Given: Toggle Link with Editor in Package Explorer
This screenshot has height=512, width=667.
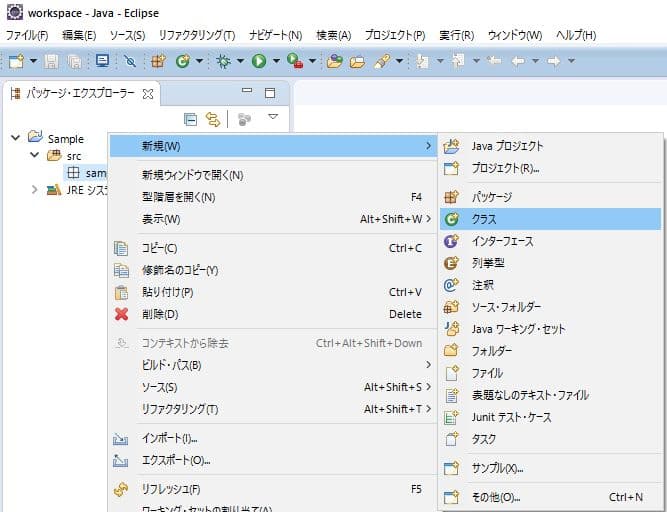Looking at the screenshot, I should point(212,119).
